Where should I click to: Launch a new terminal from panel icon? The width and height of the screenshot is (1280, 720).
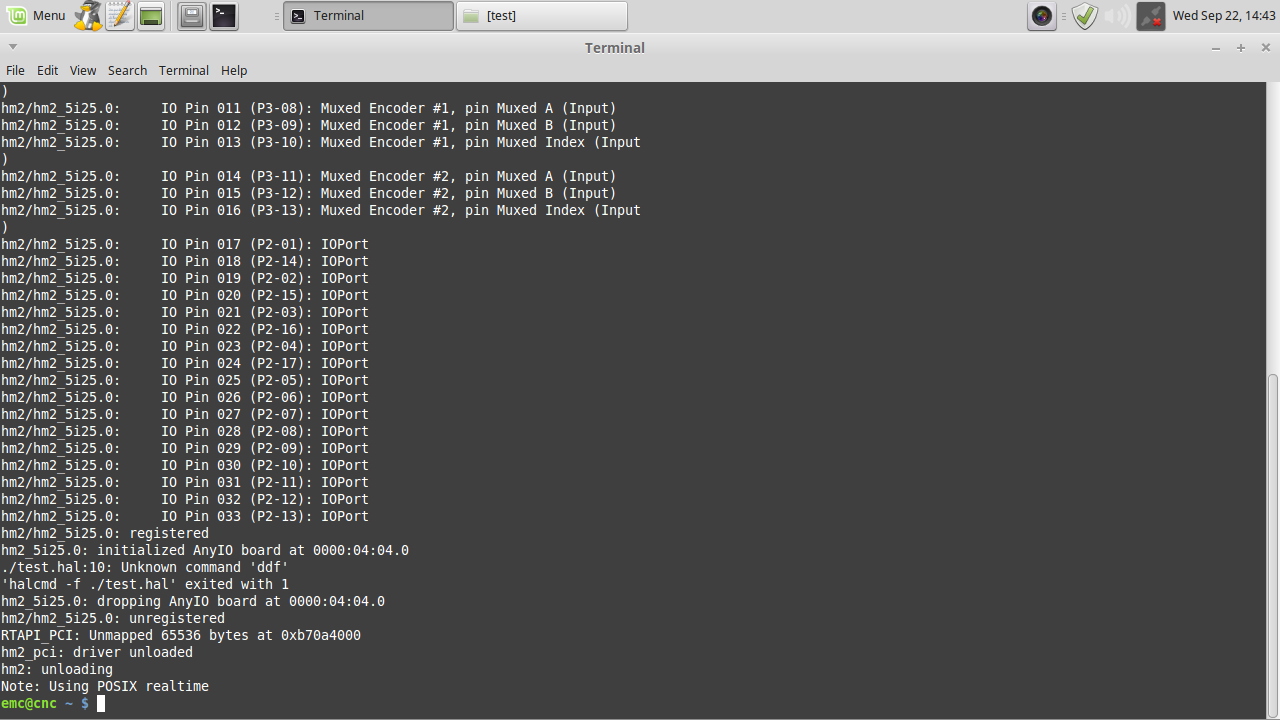224,15
